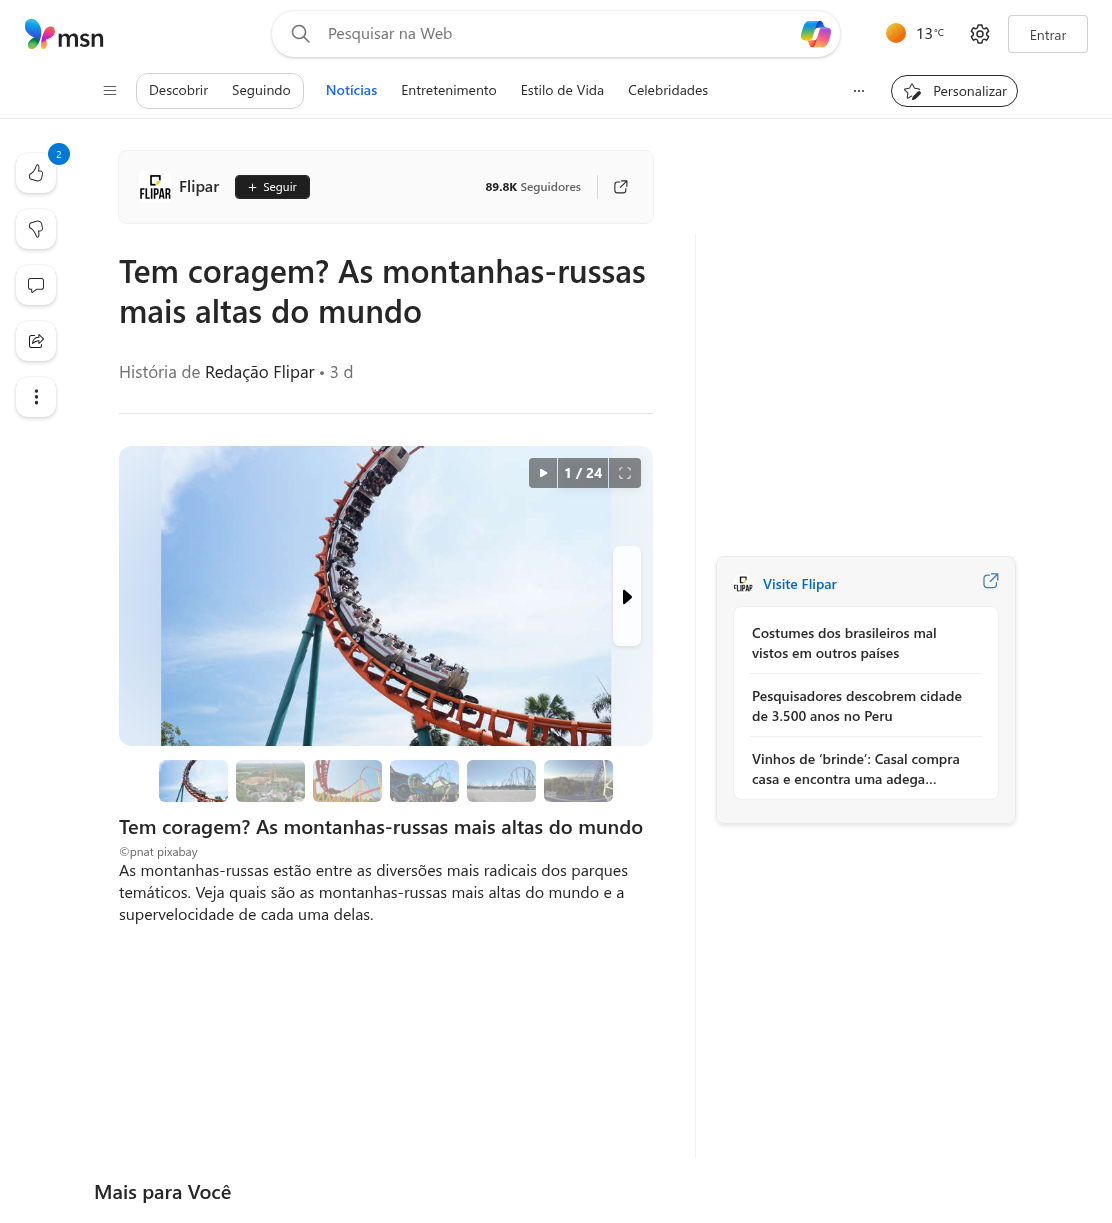Screen dimensions: 1112x1223
Task: Show more categories via ellipsis
Action: coord(859,90)
